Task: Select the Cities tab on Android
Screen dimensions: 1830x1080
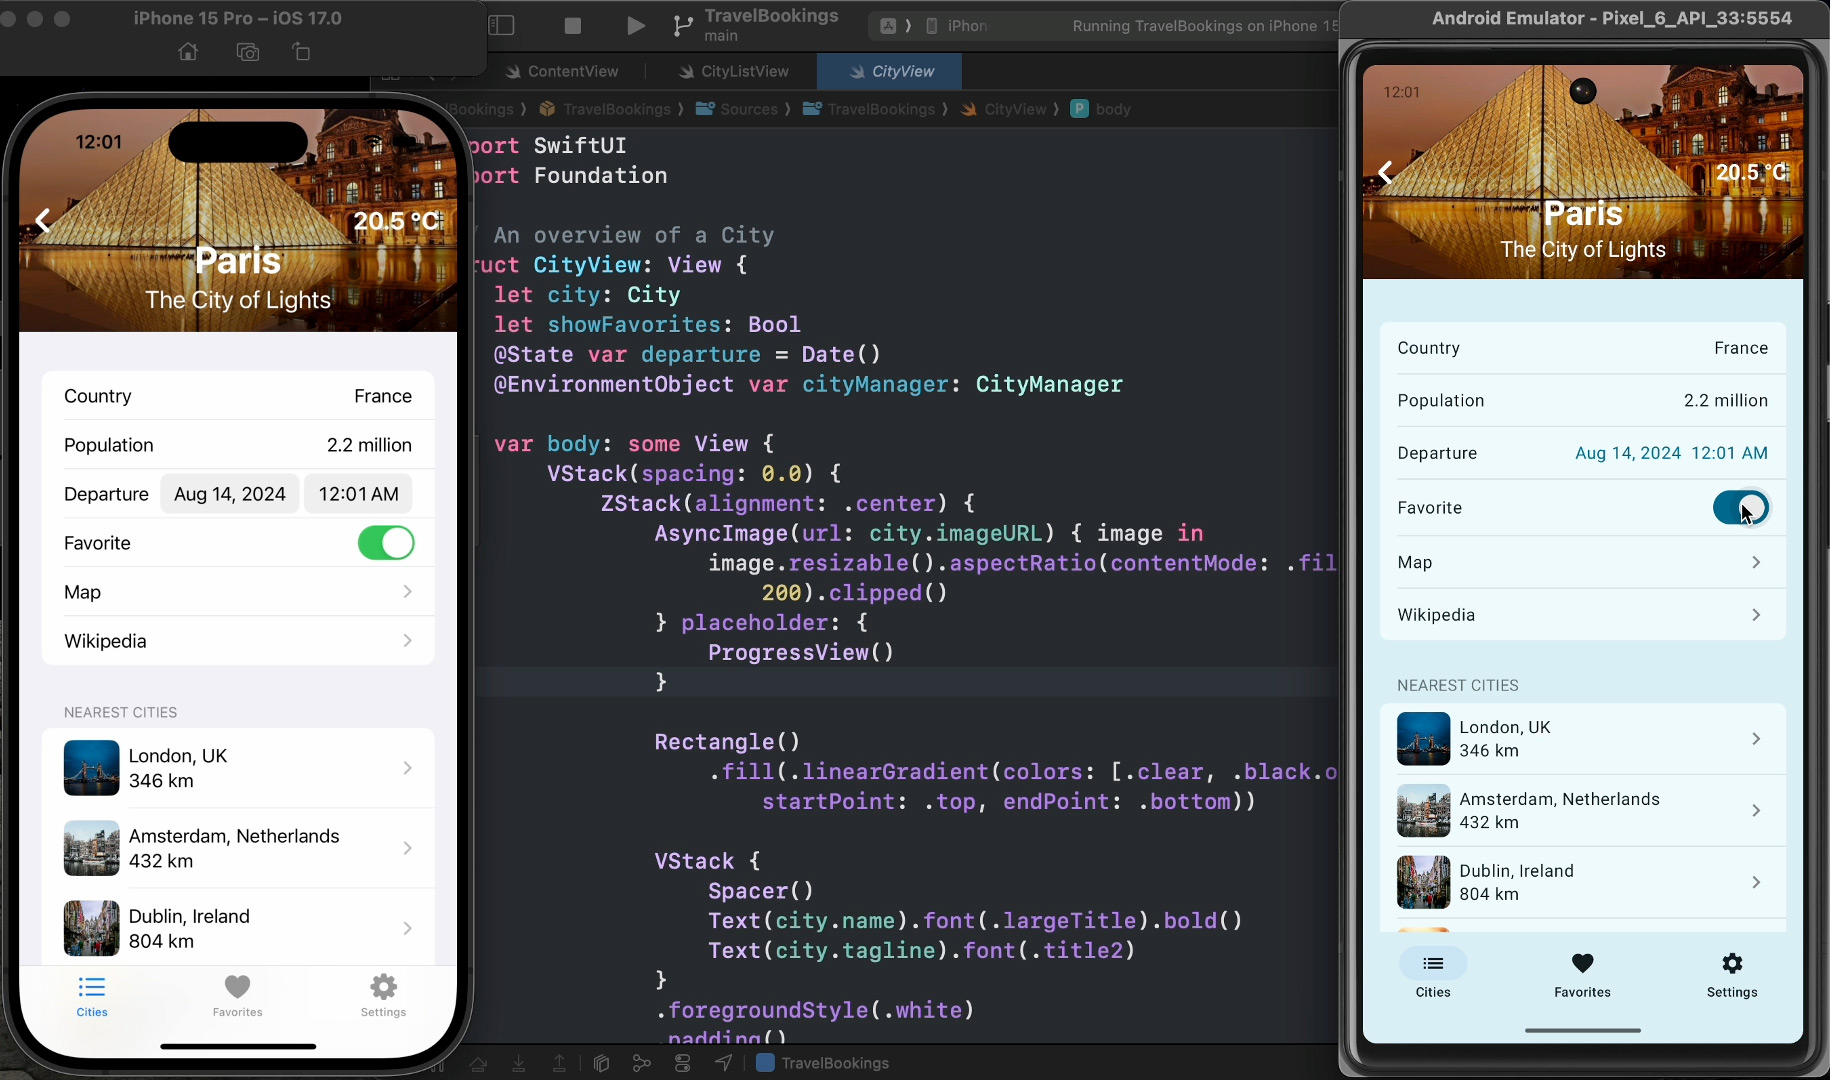Action: [x=1433, y=974]
